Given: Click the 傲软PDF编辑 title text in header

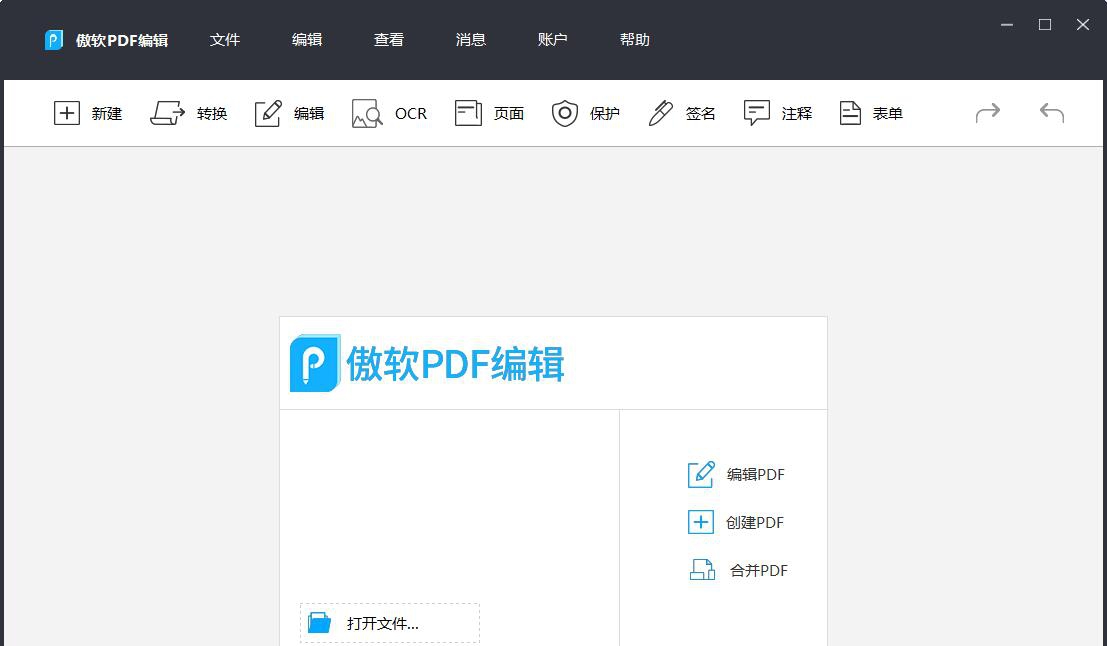Looking at the screenshot, I should click(122, 40).
